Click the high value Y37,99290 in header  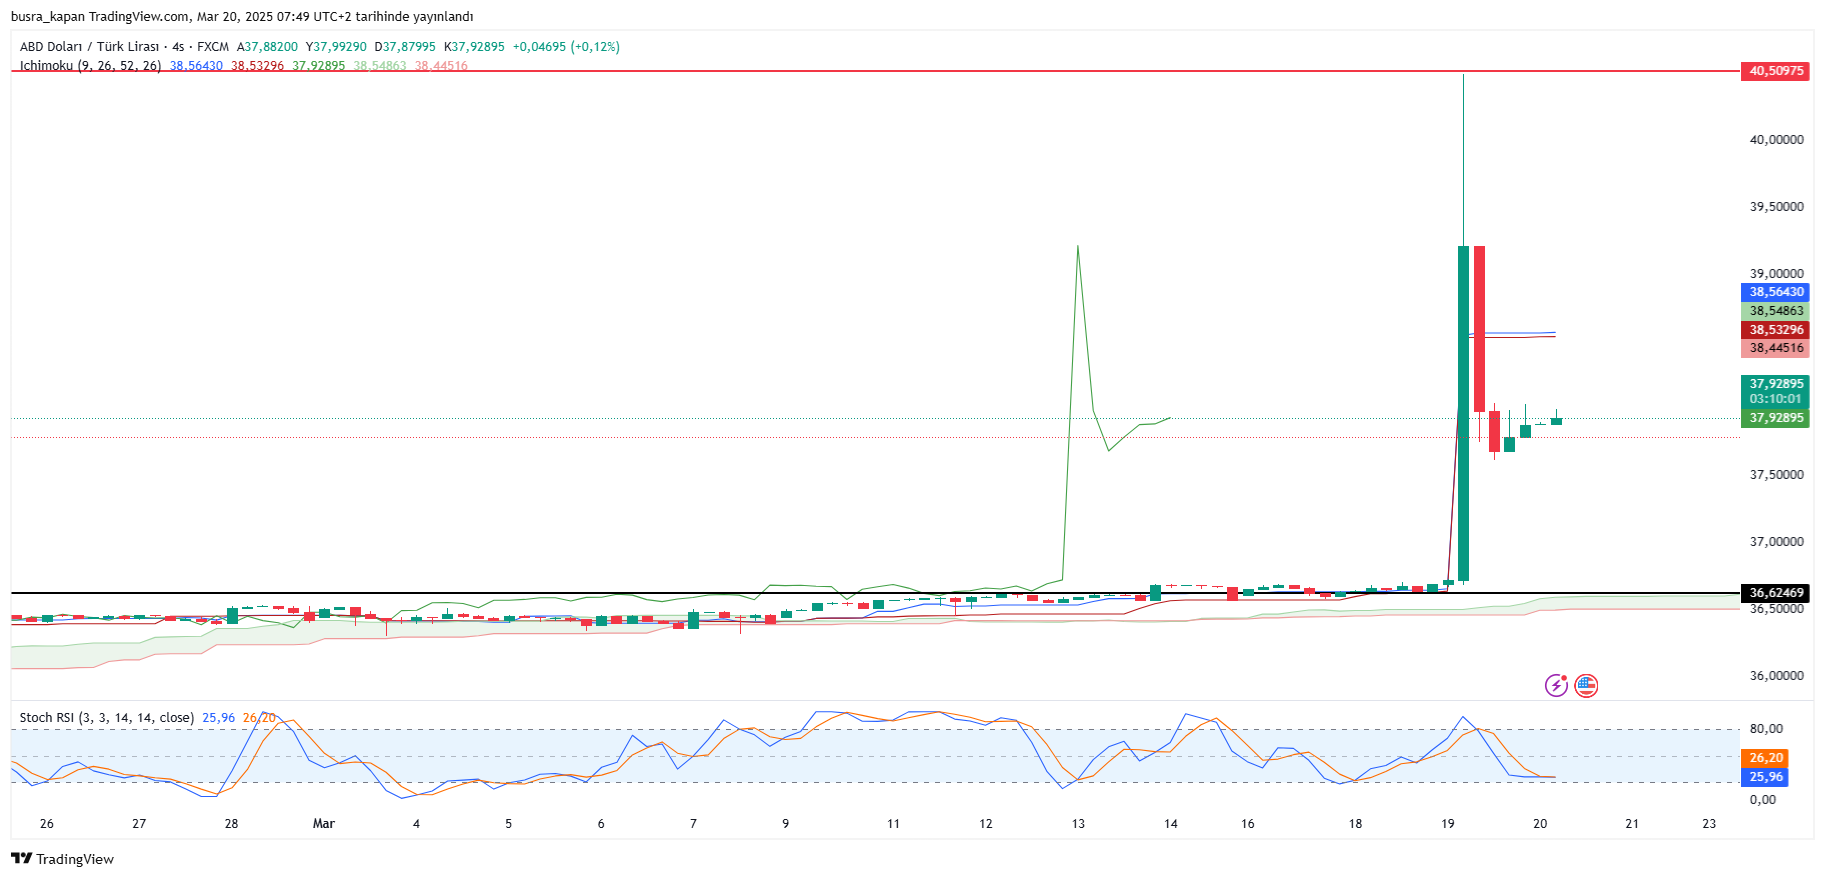click(x=336, y=47)
